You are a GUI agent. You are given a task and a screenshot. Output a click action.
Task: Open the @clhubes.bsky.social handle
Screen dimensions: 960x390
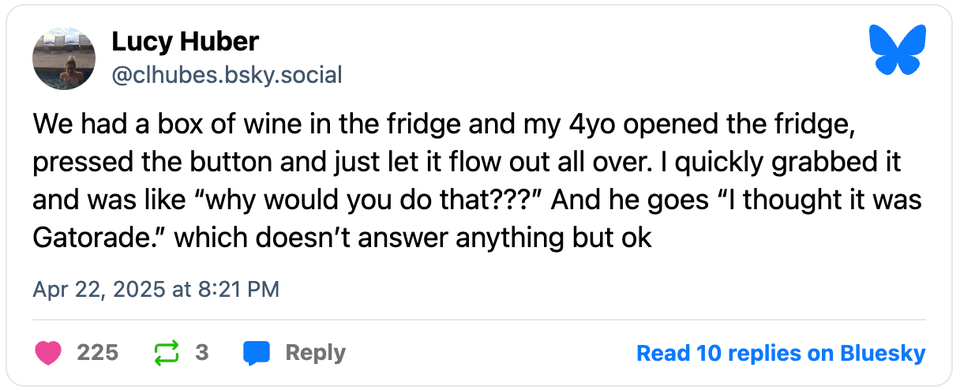point(226,75)
